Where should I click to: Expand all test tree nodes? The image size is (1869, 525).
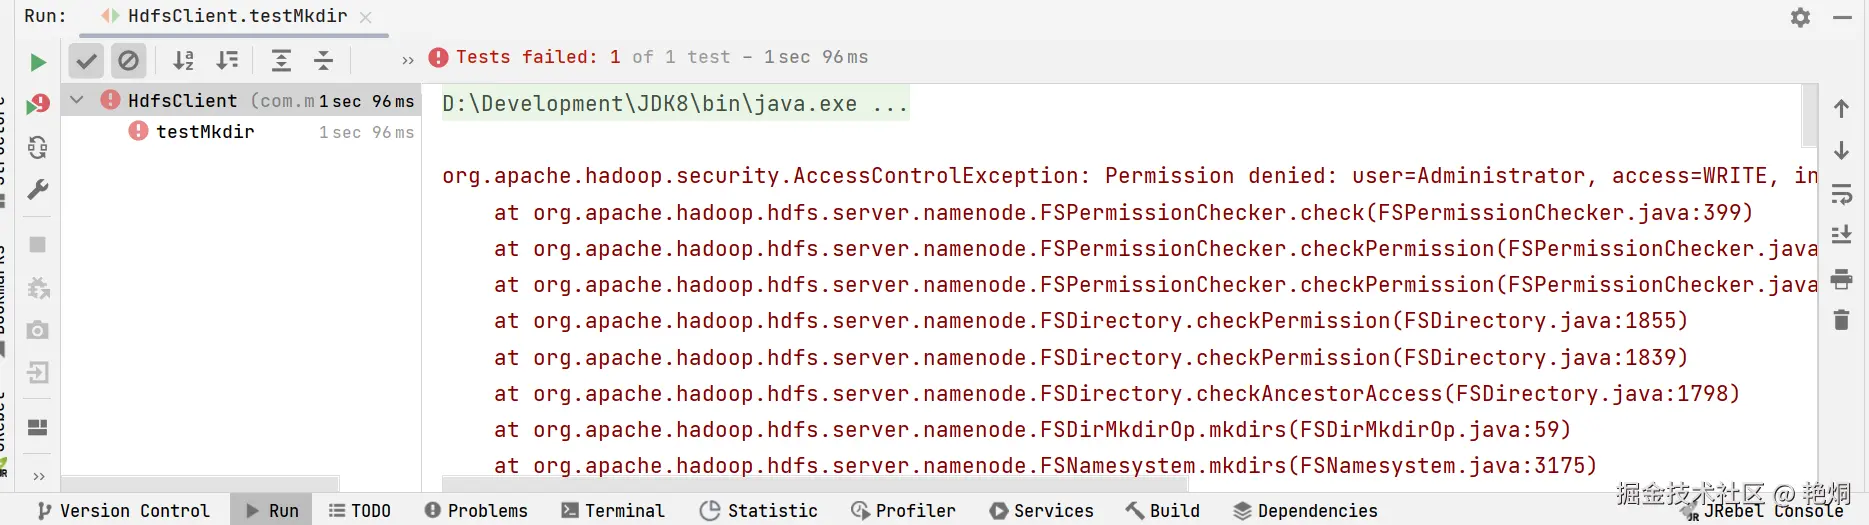click(281, 61)
